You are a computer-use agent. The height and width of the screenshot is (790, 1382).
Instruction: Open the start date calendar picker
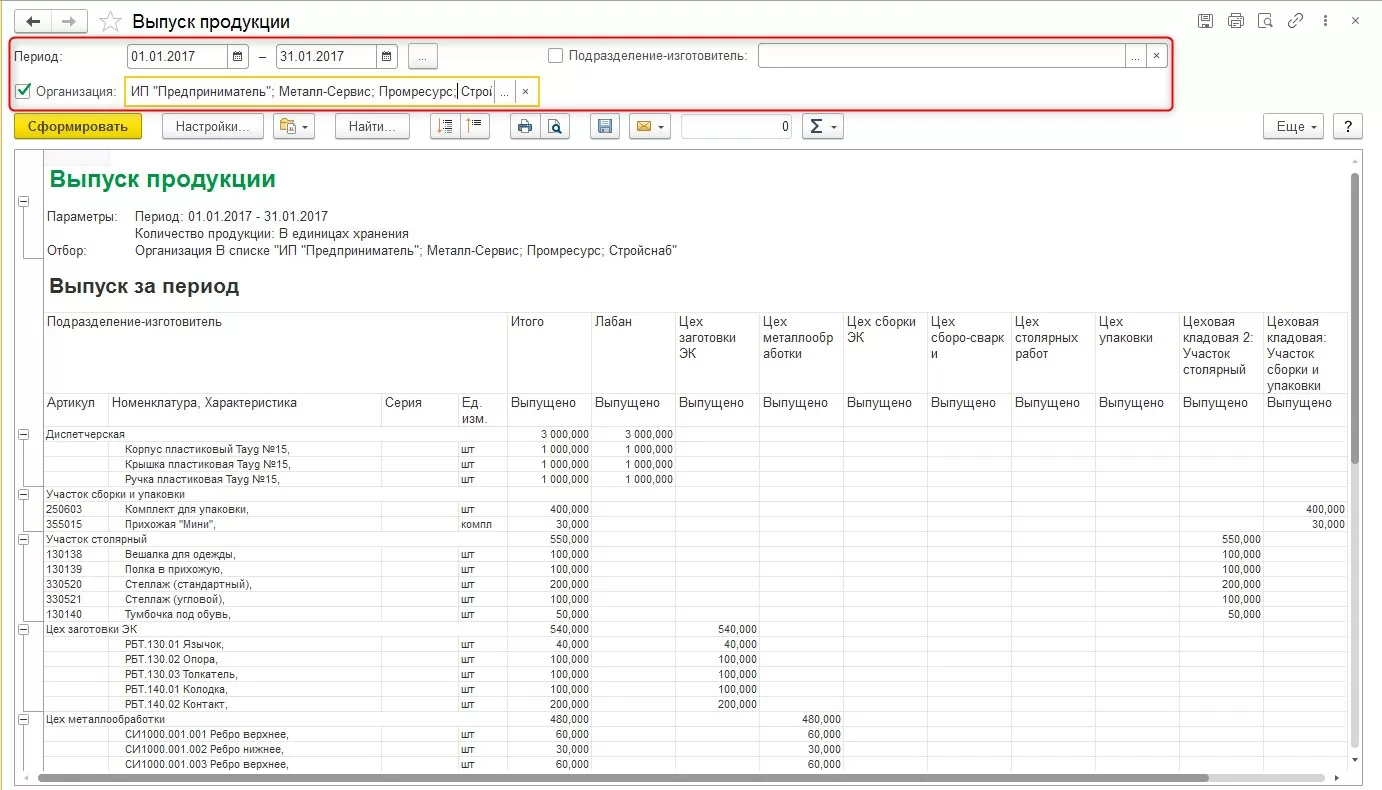click(x=238, y=57)
